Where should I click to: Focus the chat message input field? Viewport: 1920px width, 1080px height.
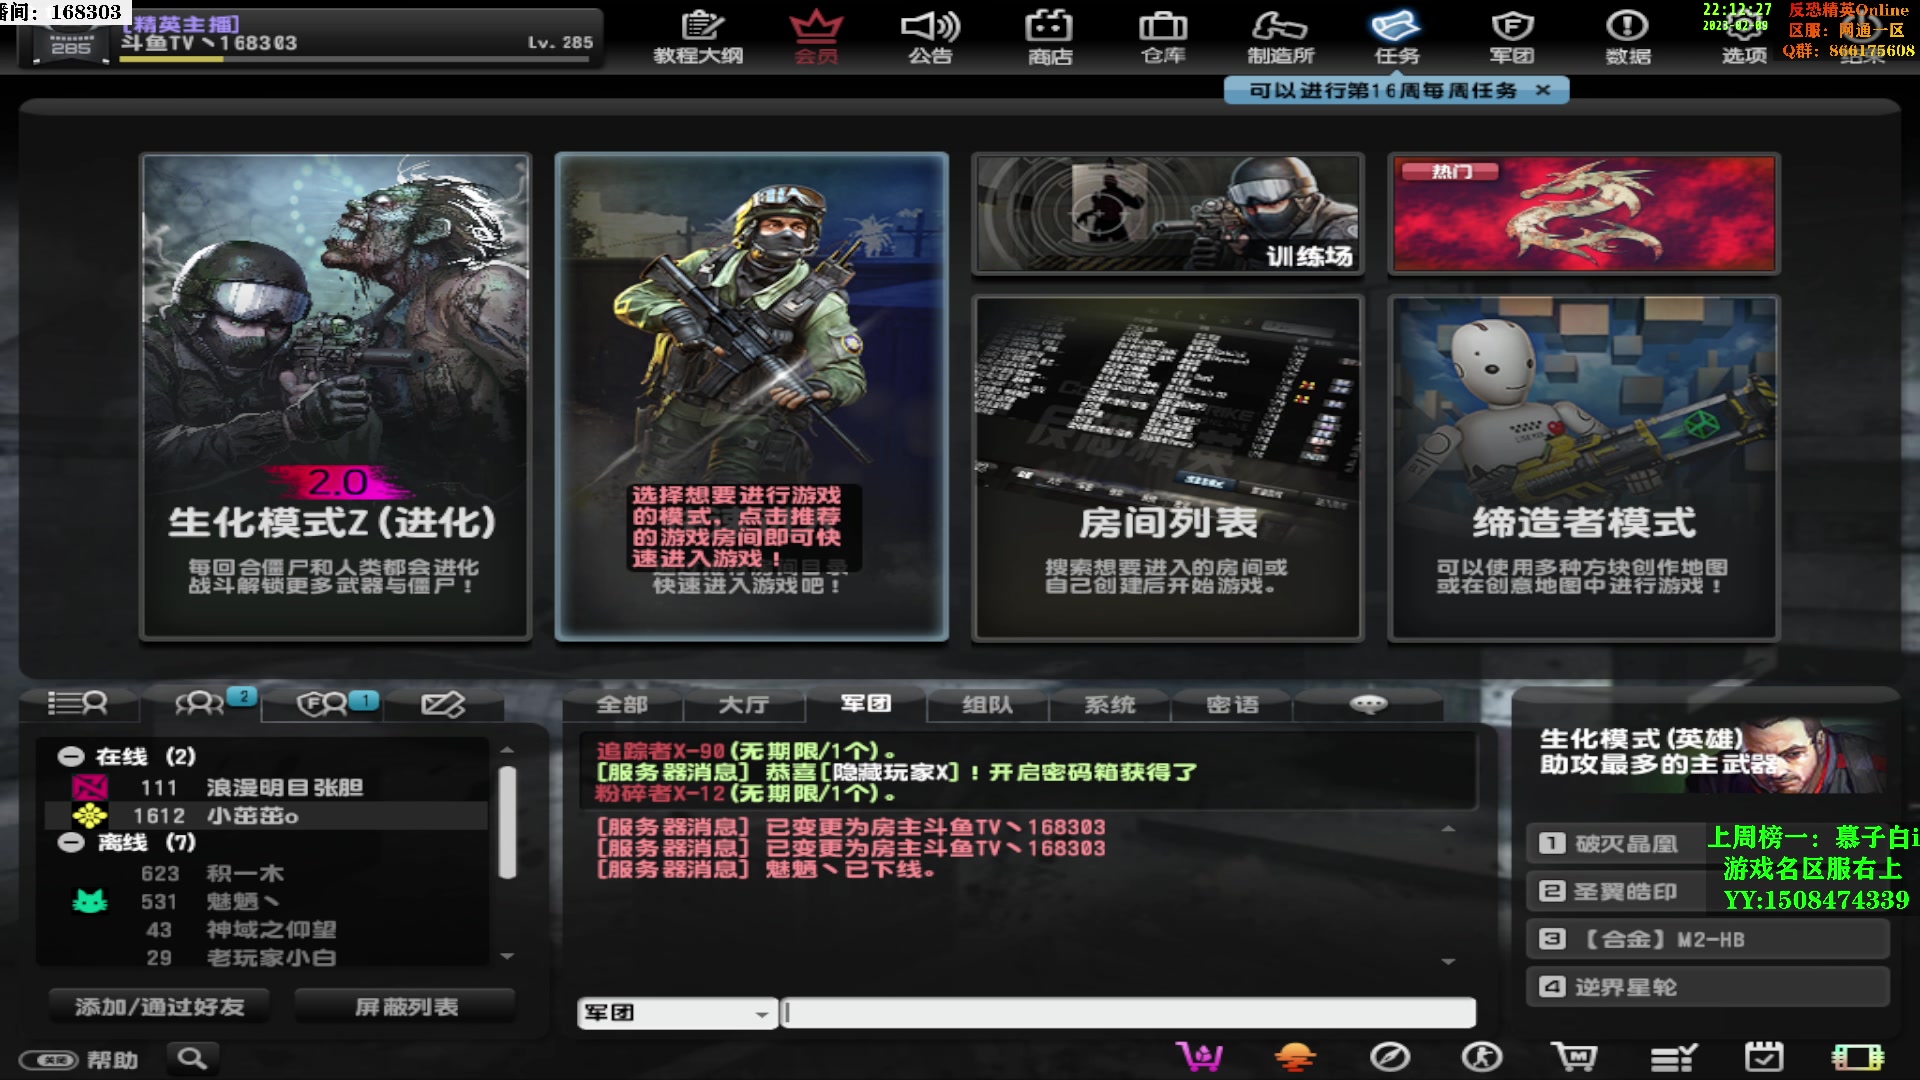click(x=1128, y=1013)
